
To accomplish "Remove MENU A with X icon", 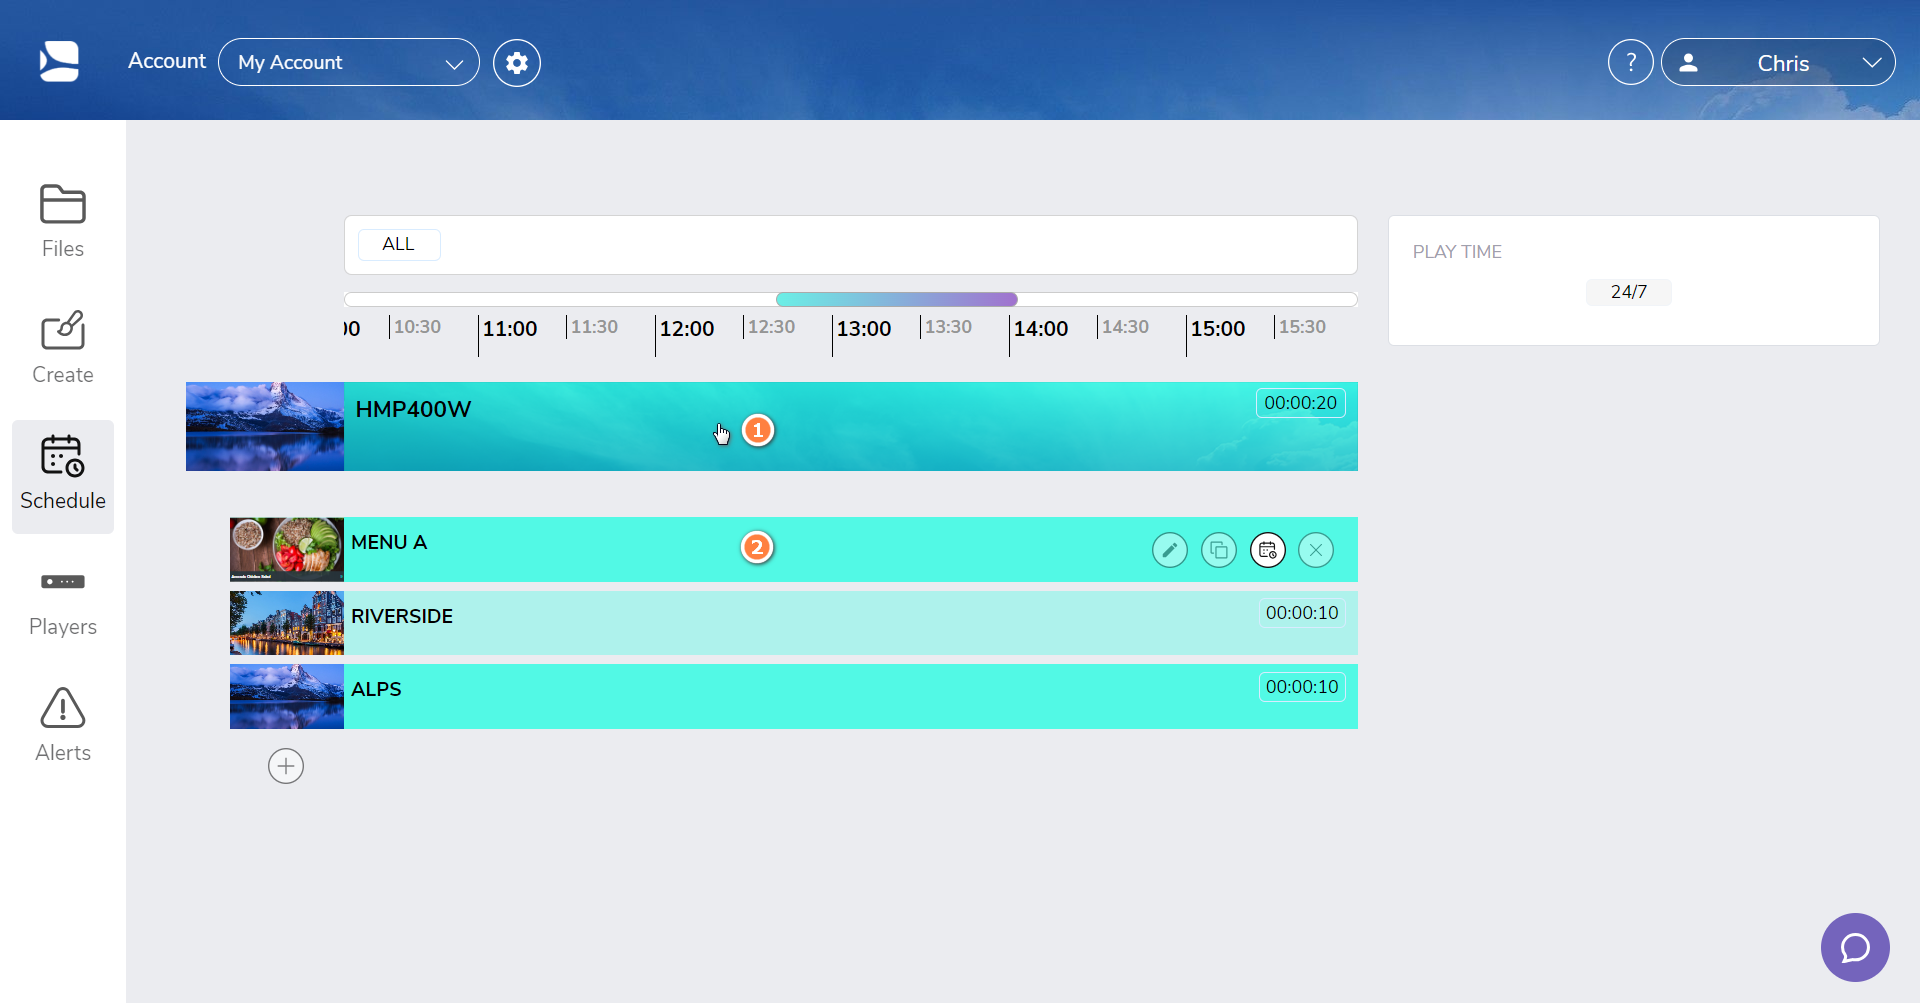I will tap(1316, 550).
